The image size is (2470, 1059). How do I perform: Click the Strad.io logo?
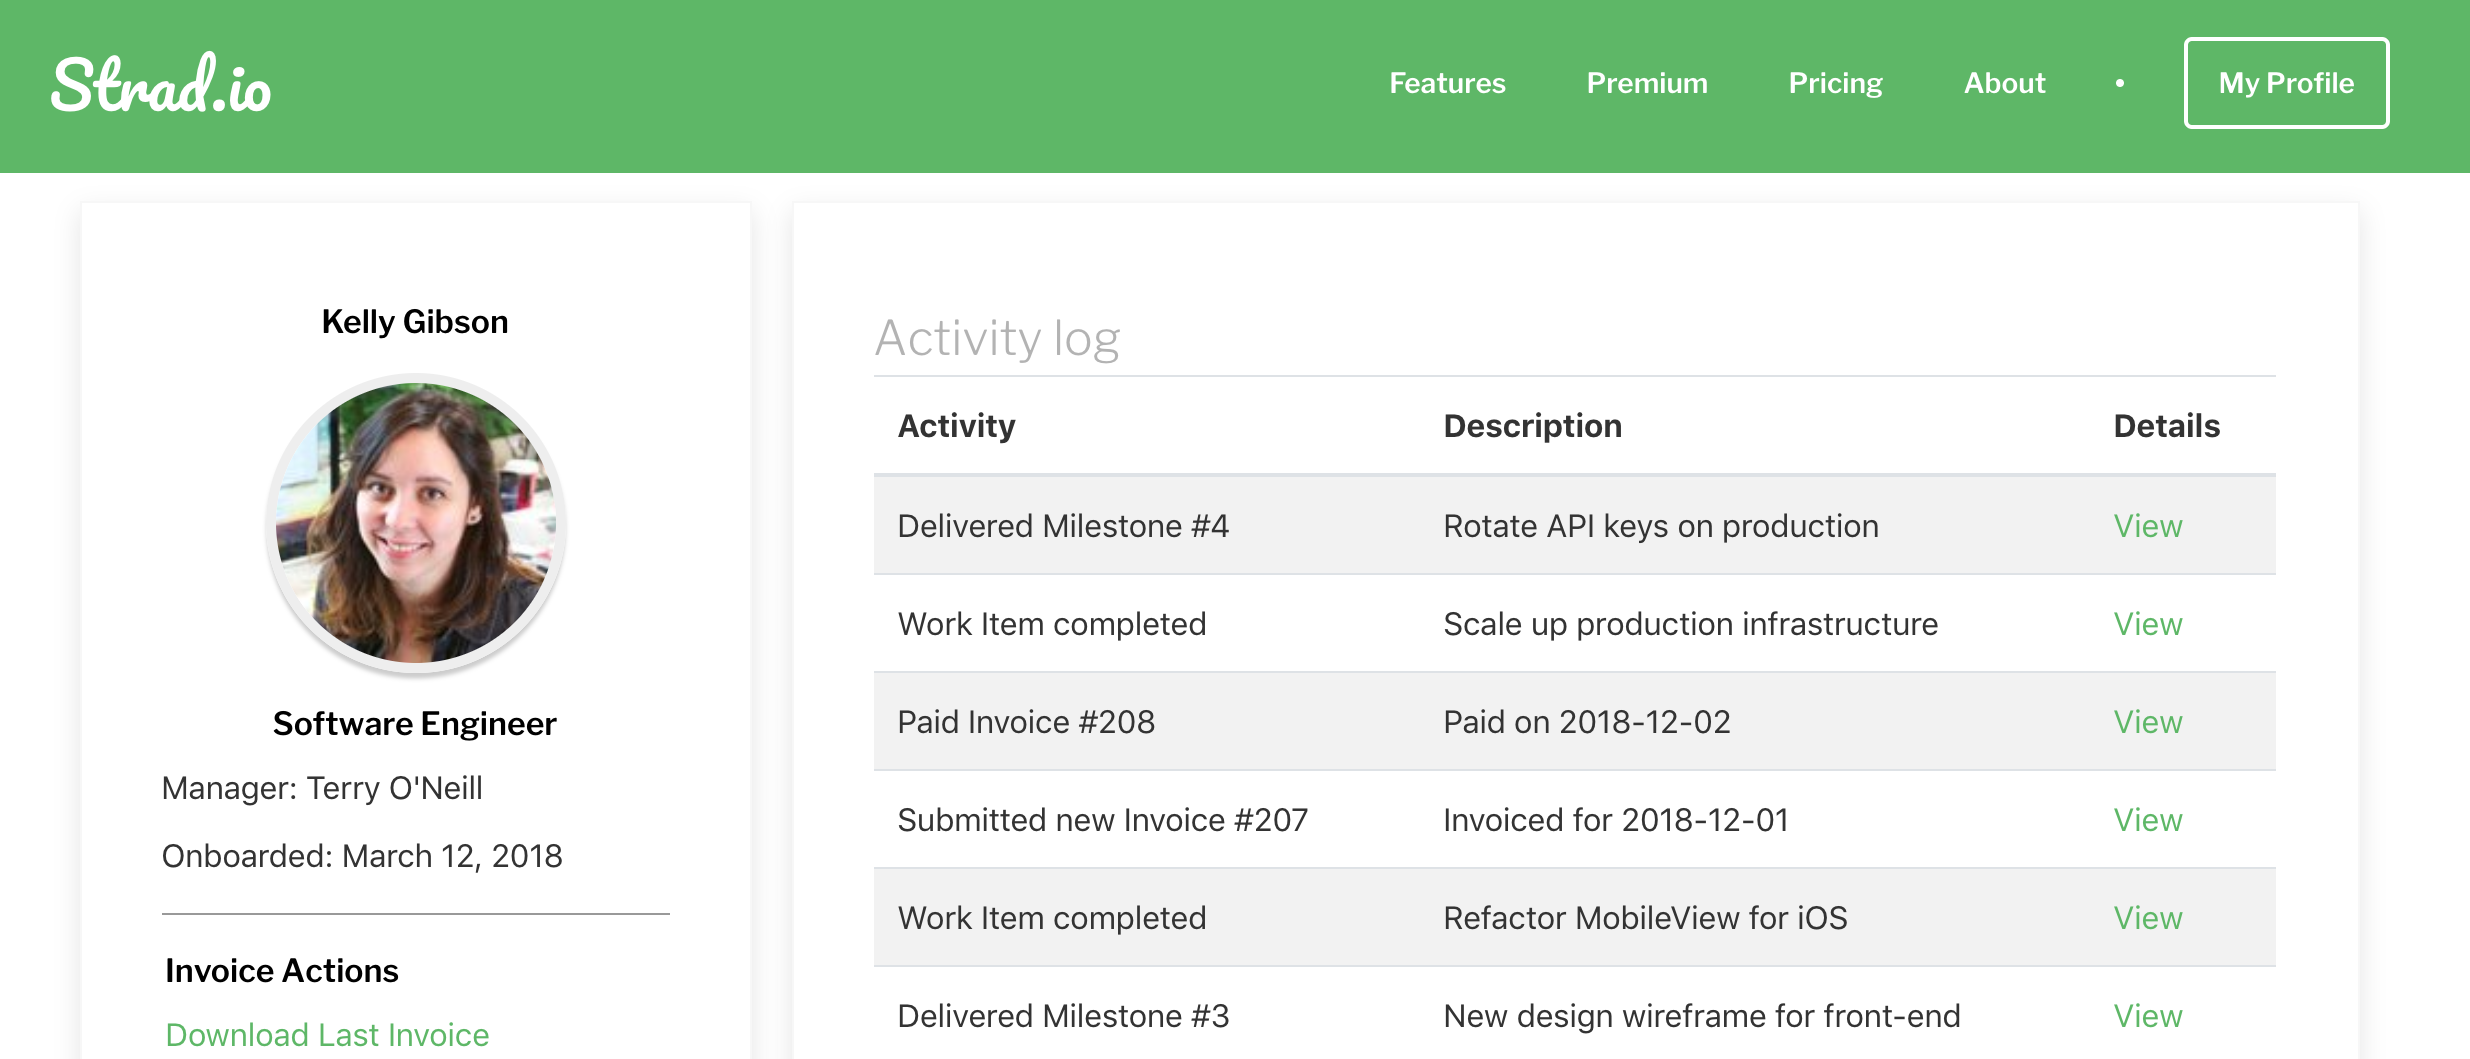(161, 84)
